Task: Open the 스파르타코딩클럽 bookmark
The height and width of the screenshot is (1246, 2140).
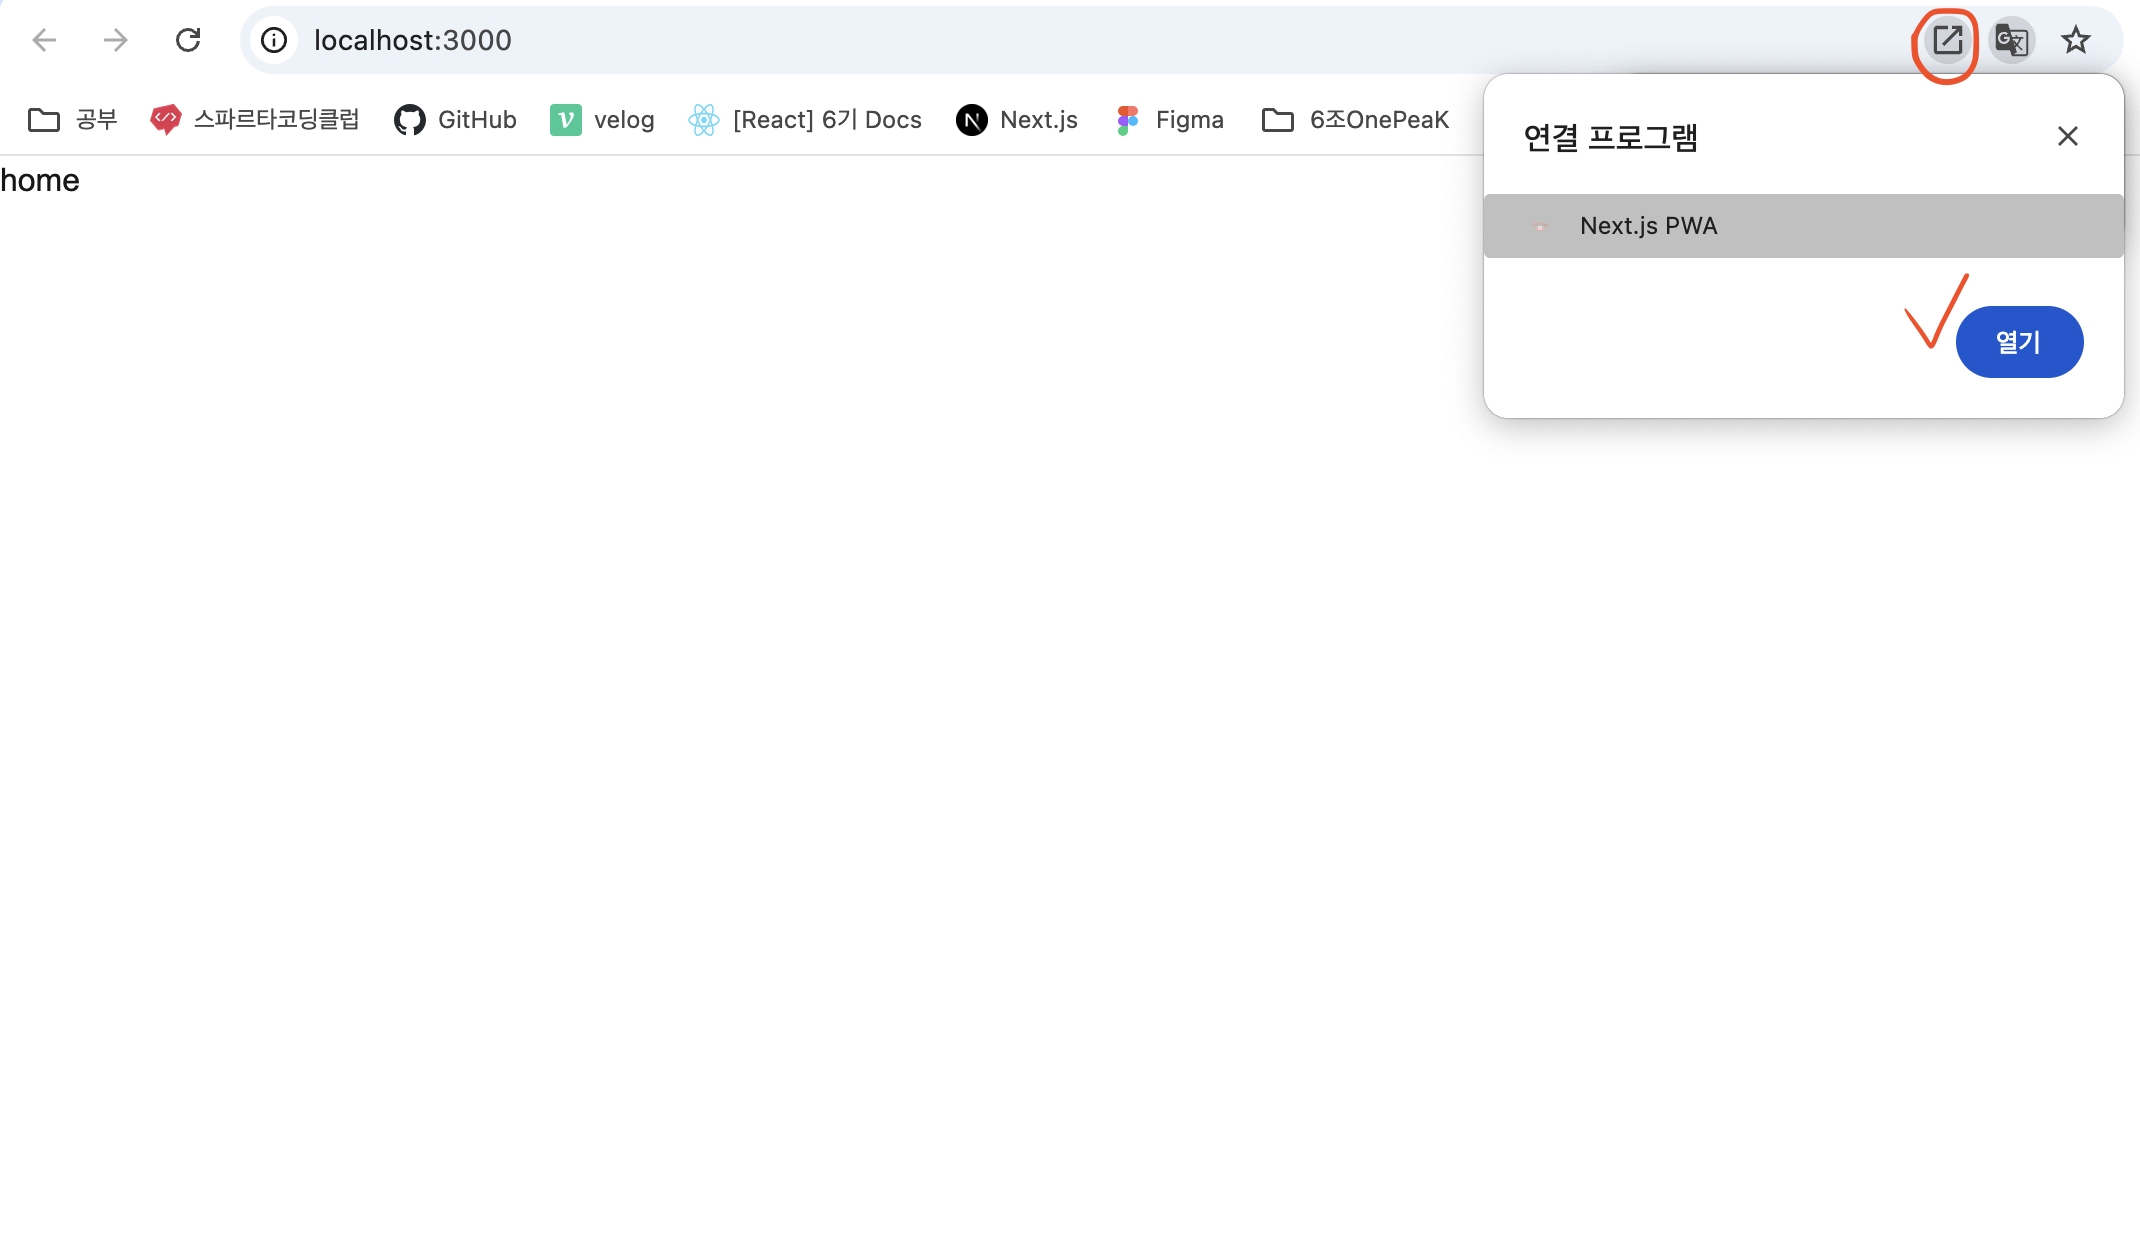Action: pyautogui.click(x=255, y=120)
